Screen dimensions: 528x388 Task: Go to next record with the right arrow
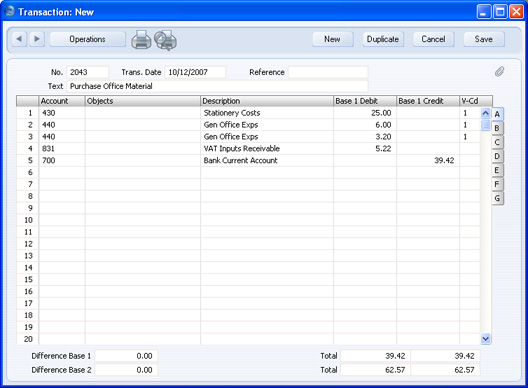pyautogui.click(x=37, y=39)
